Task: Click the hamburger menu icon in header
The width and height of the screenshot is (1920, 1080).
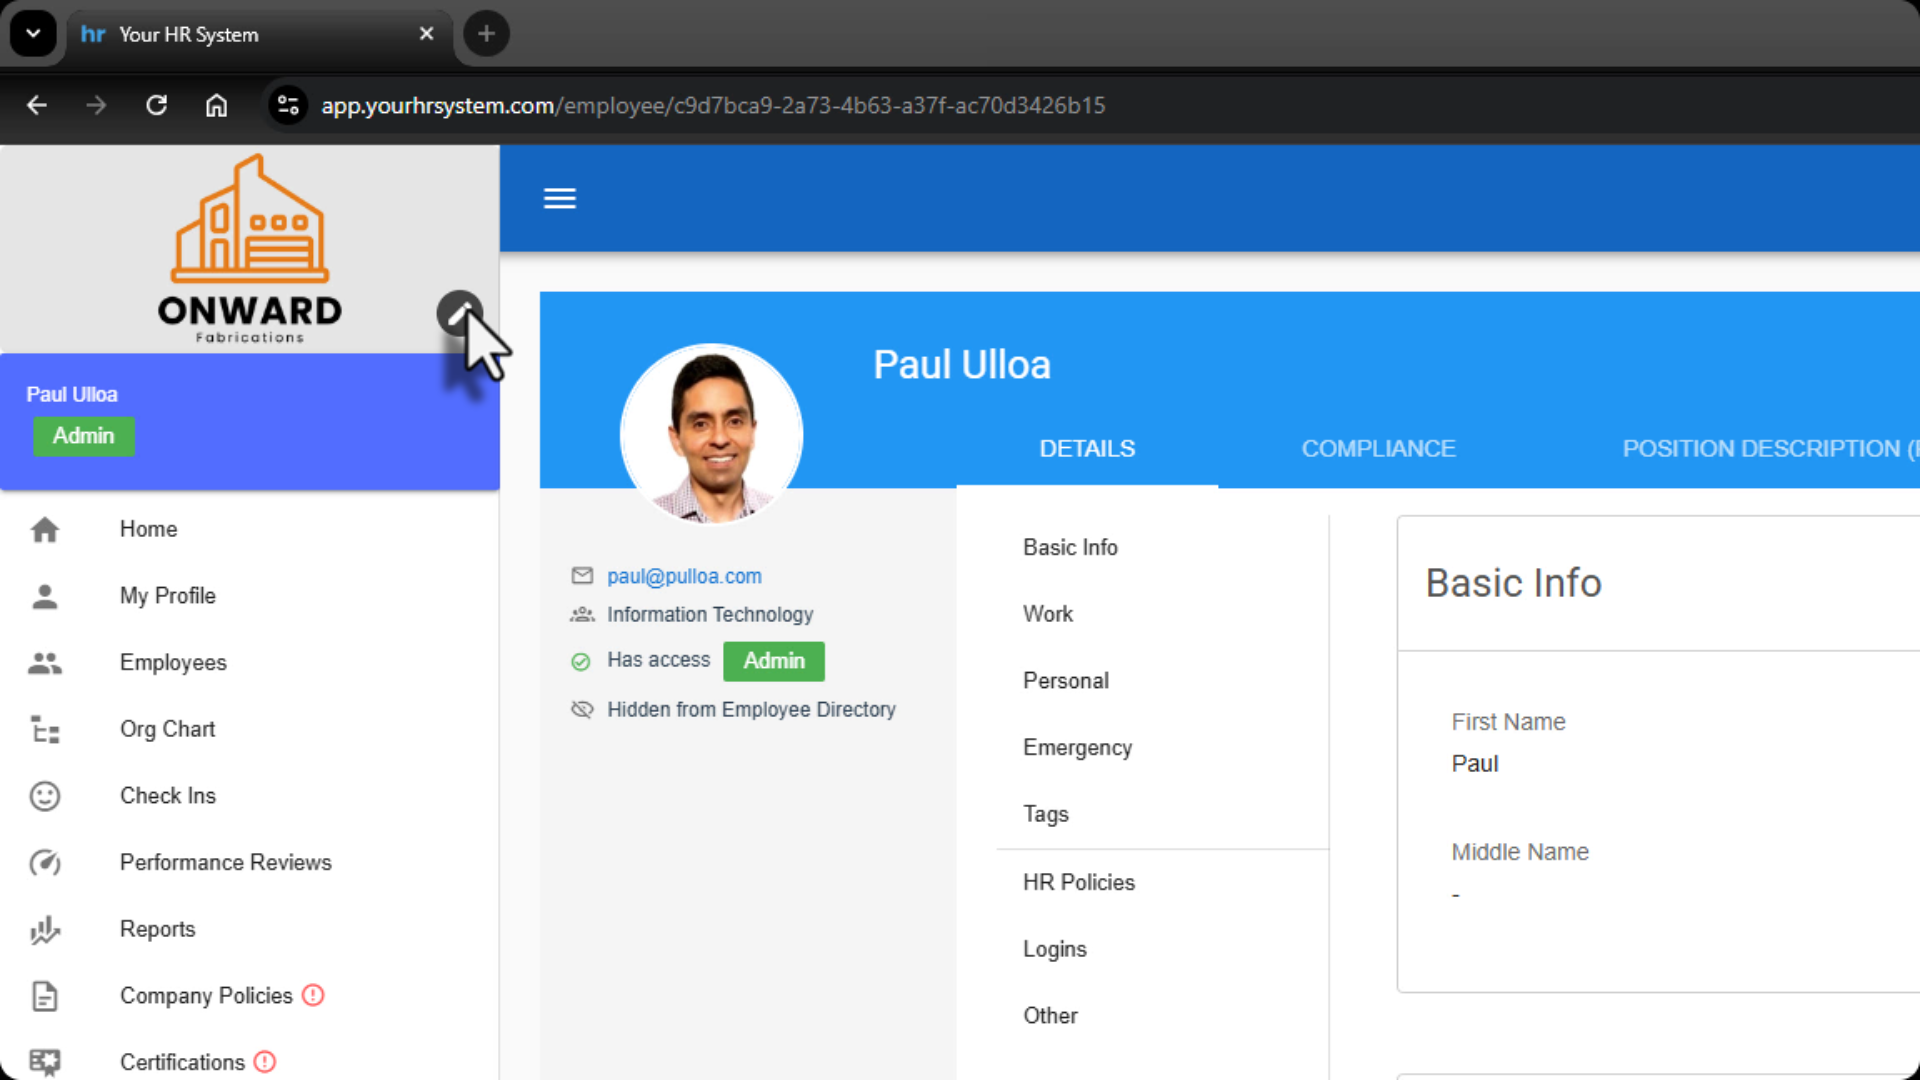Action: click(x=559, y=198)
